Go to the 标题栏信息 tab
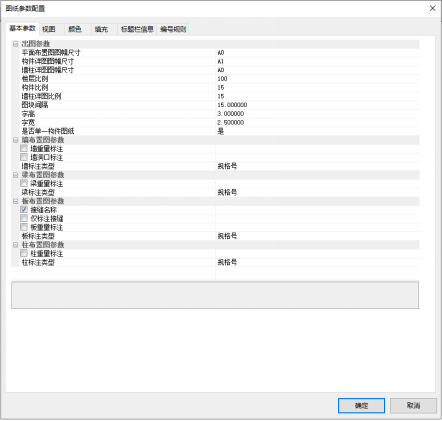Screen dimensions: 442x421 coord(137,29)
